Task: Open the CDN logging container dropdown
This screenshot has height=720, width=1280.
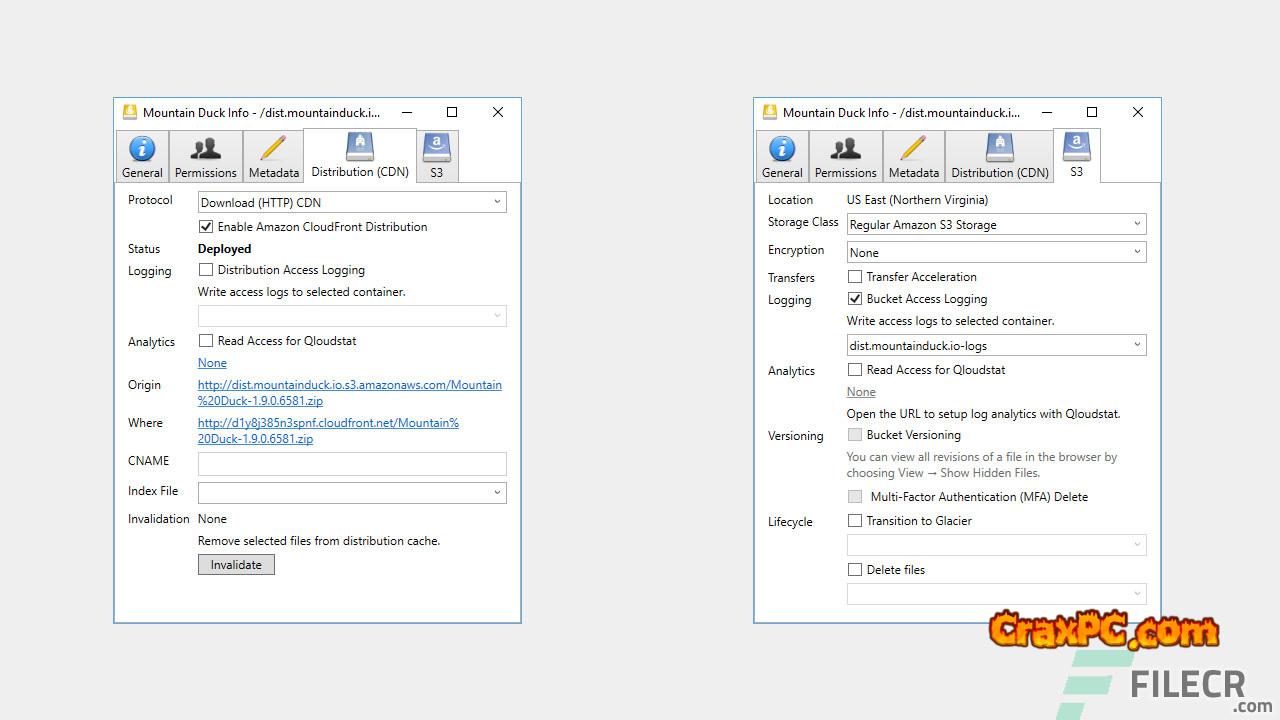Action: click(352, 316)
